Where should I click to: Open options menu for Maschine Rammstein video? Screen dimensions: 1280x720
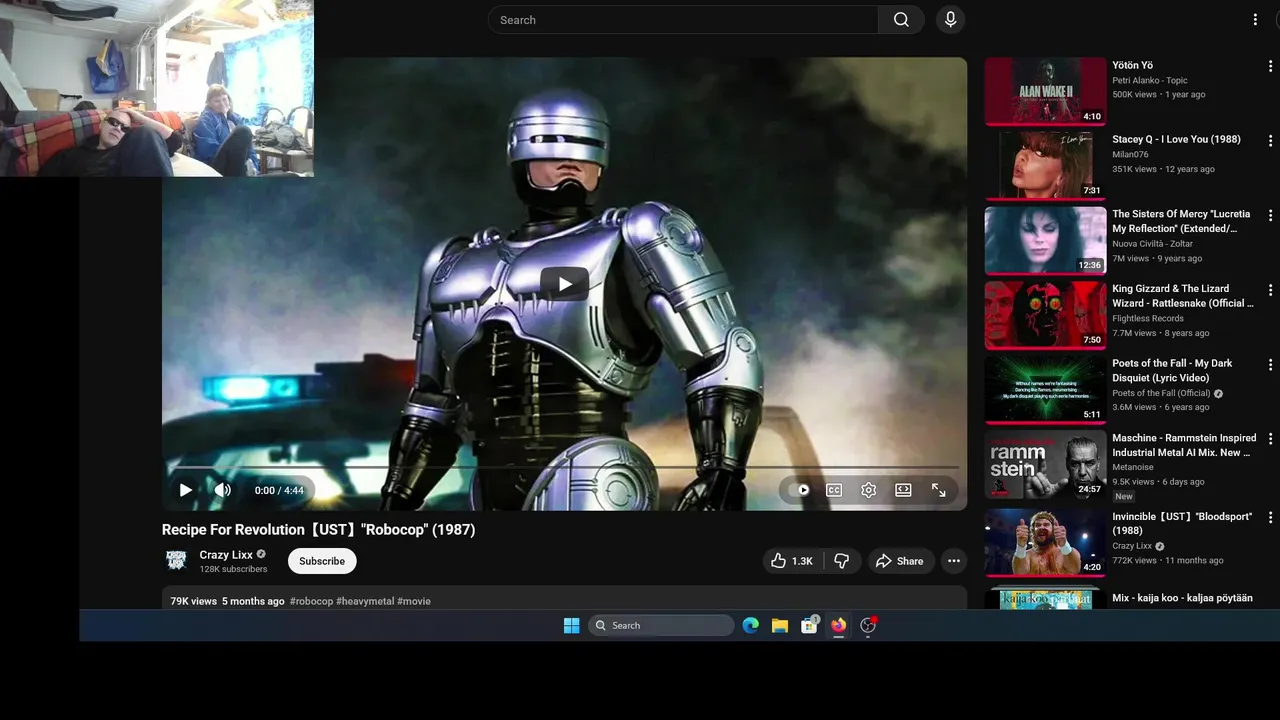[1270, 439]
